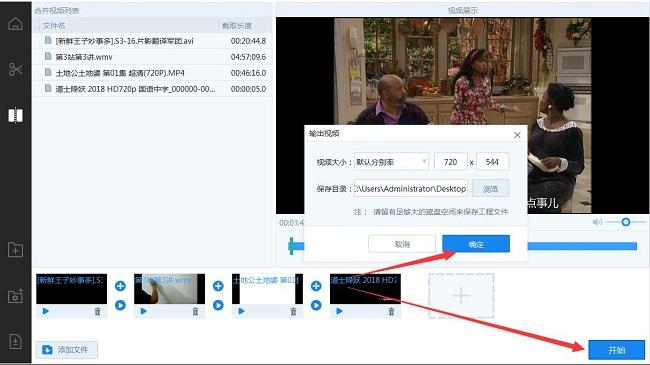Expand the 默认分辨率 video size dropdown
This screenshot has height=365, width=650.
tap(391, 162)
